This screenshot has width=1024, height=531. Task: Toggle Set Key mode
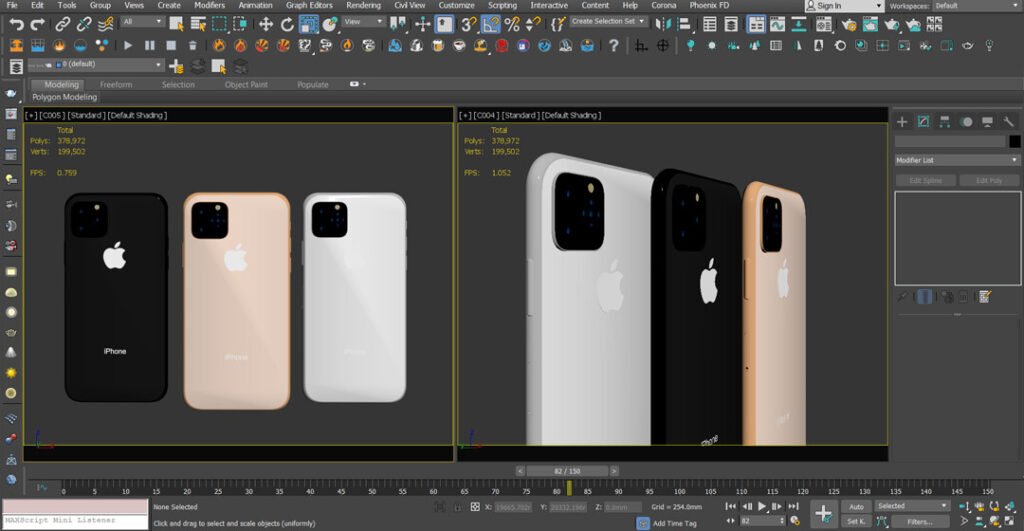(856, 521)
